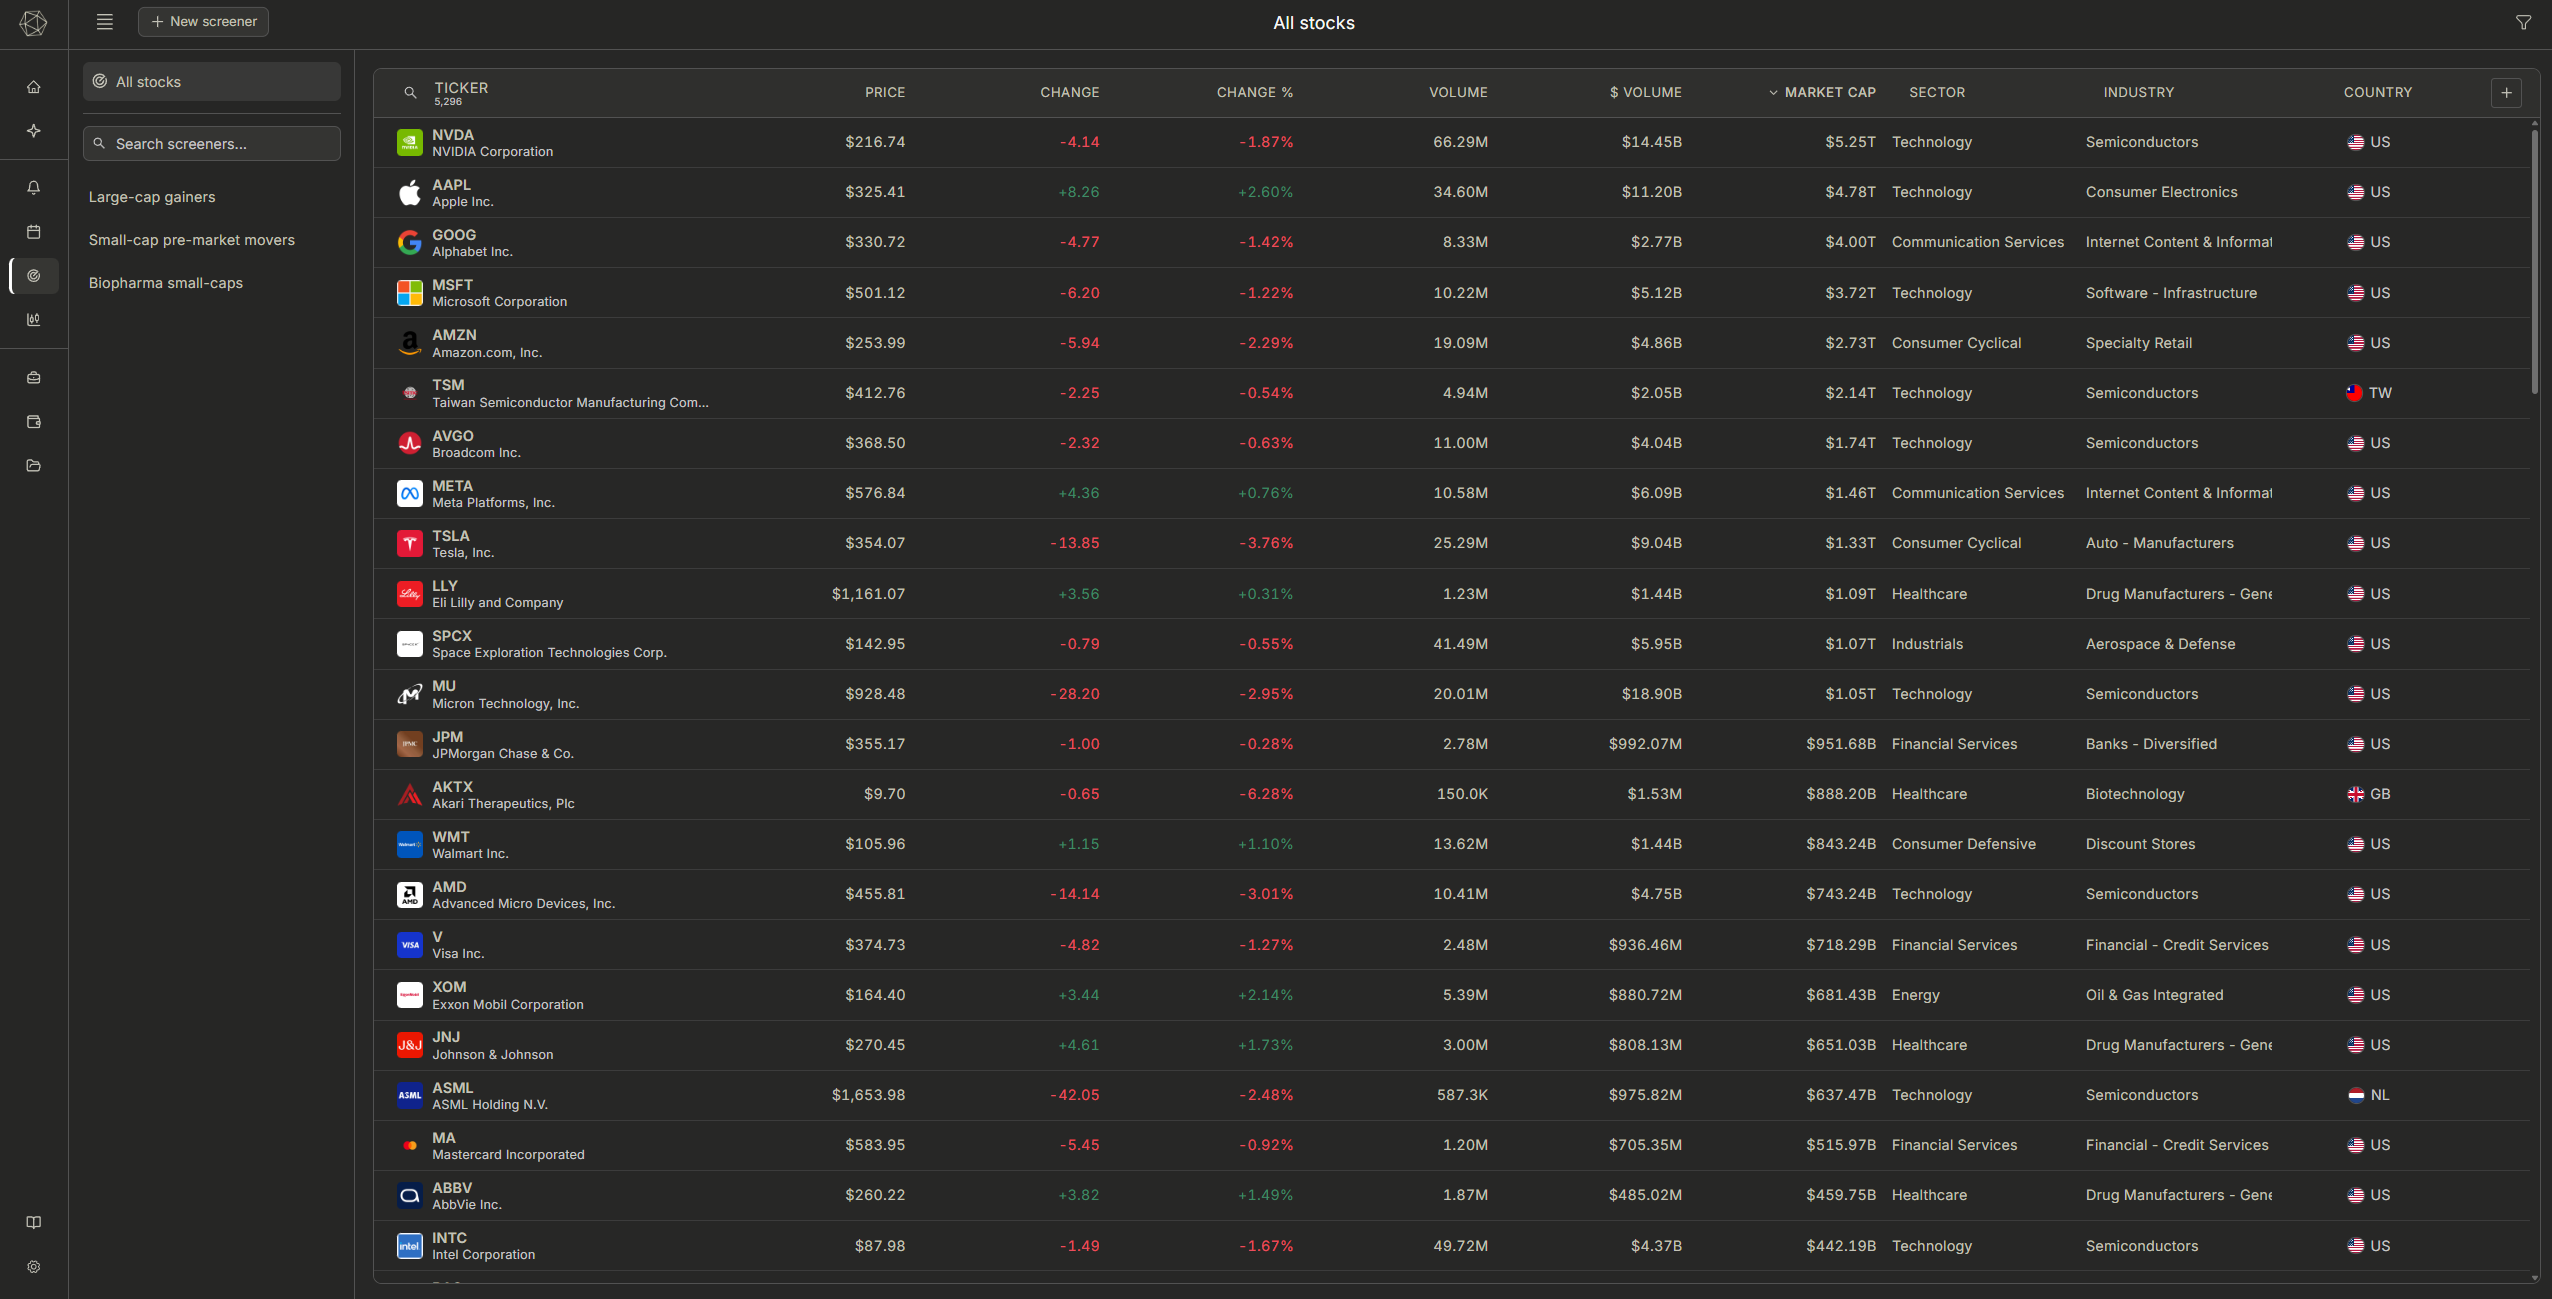Screen dimensions: 2552x1299
Task: Click the Microsoft logo icon
Action: [410, 293]
